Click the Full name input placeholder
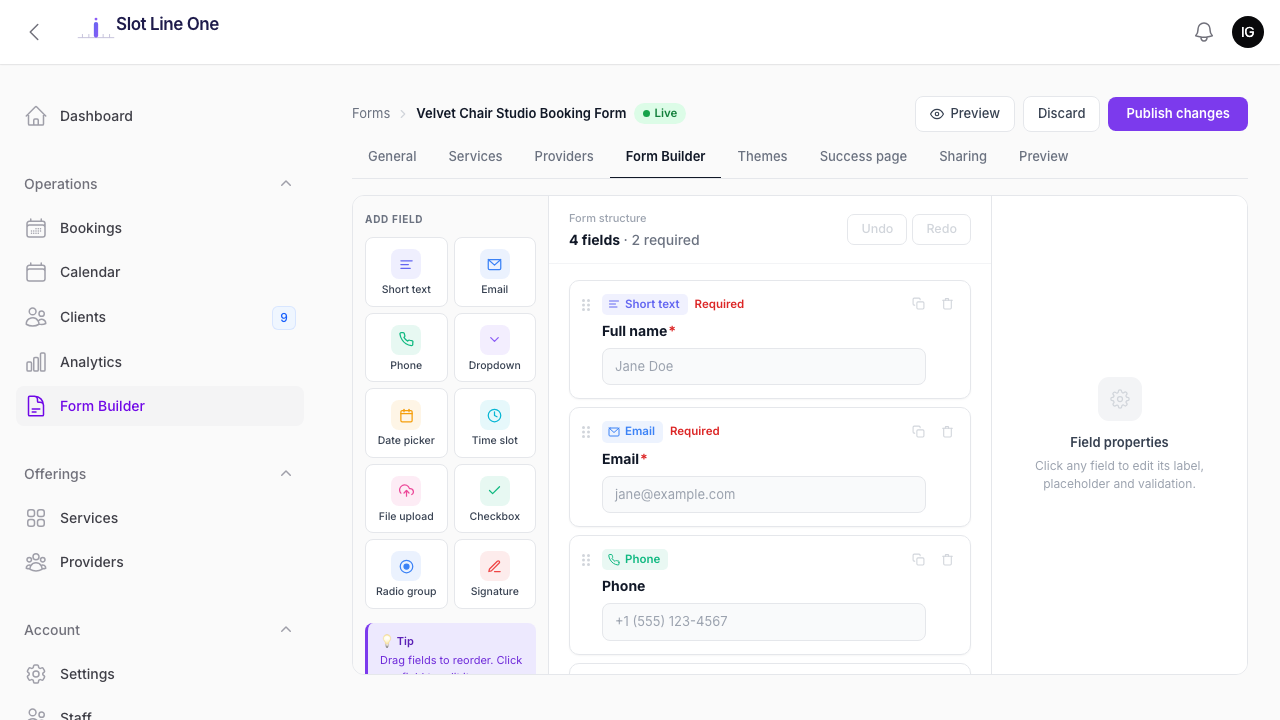1280x720 pixels. (x=764, y=366)
